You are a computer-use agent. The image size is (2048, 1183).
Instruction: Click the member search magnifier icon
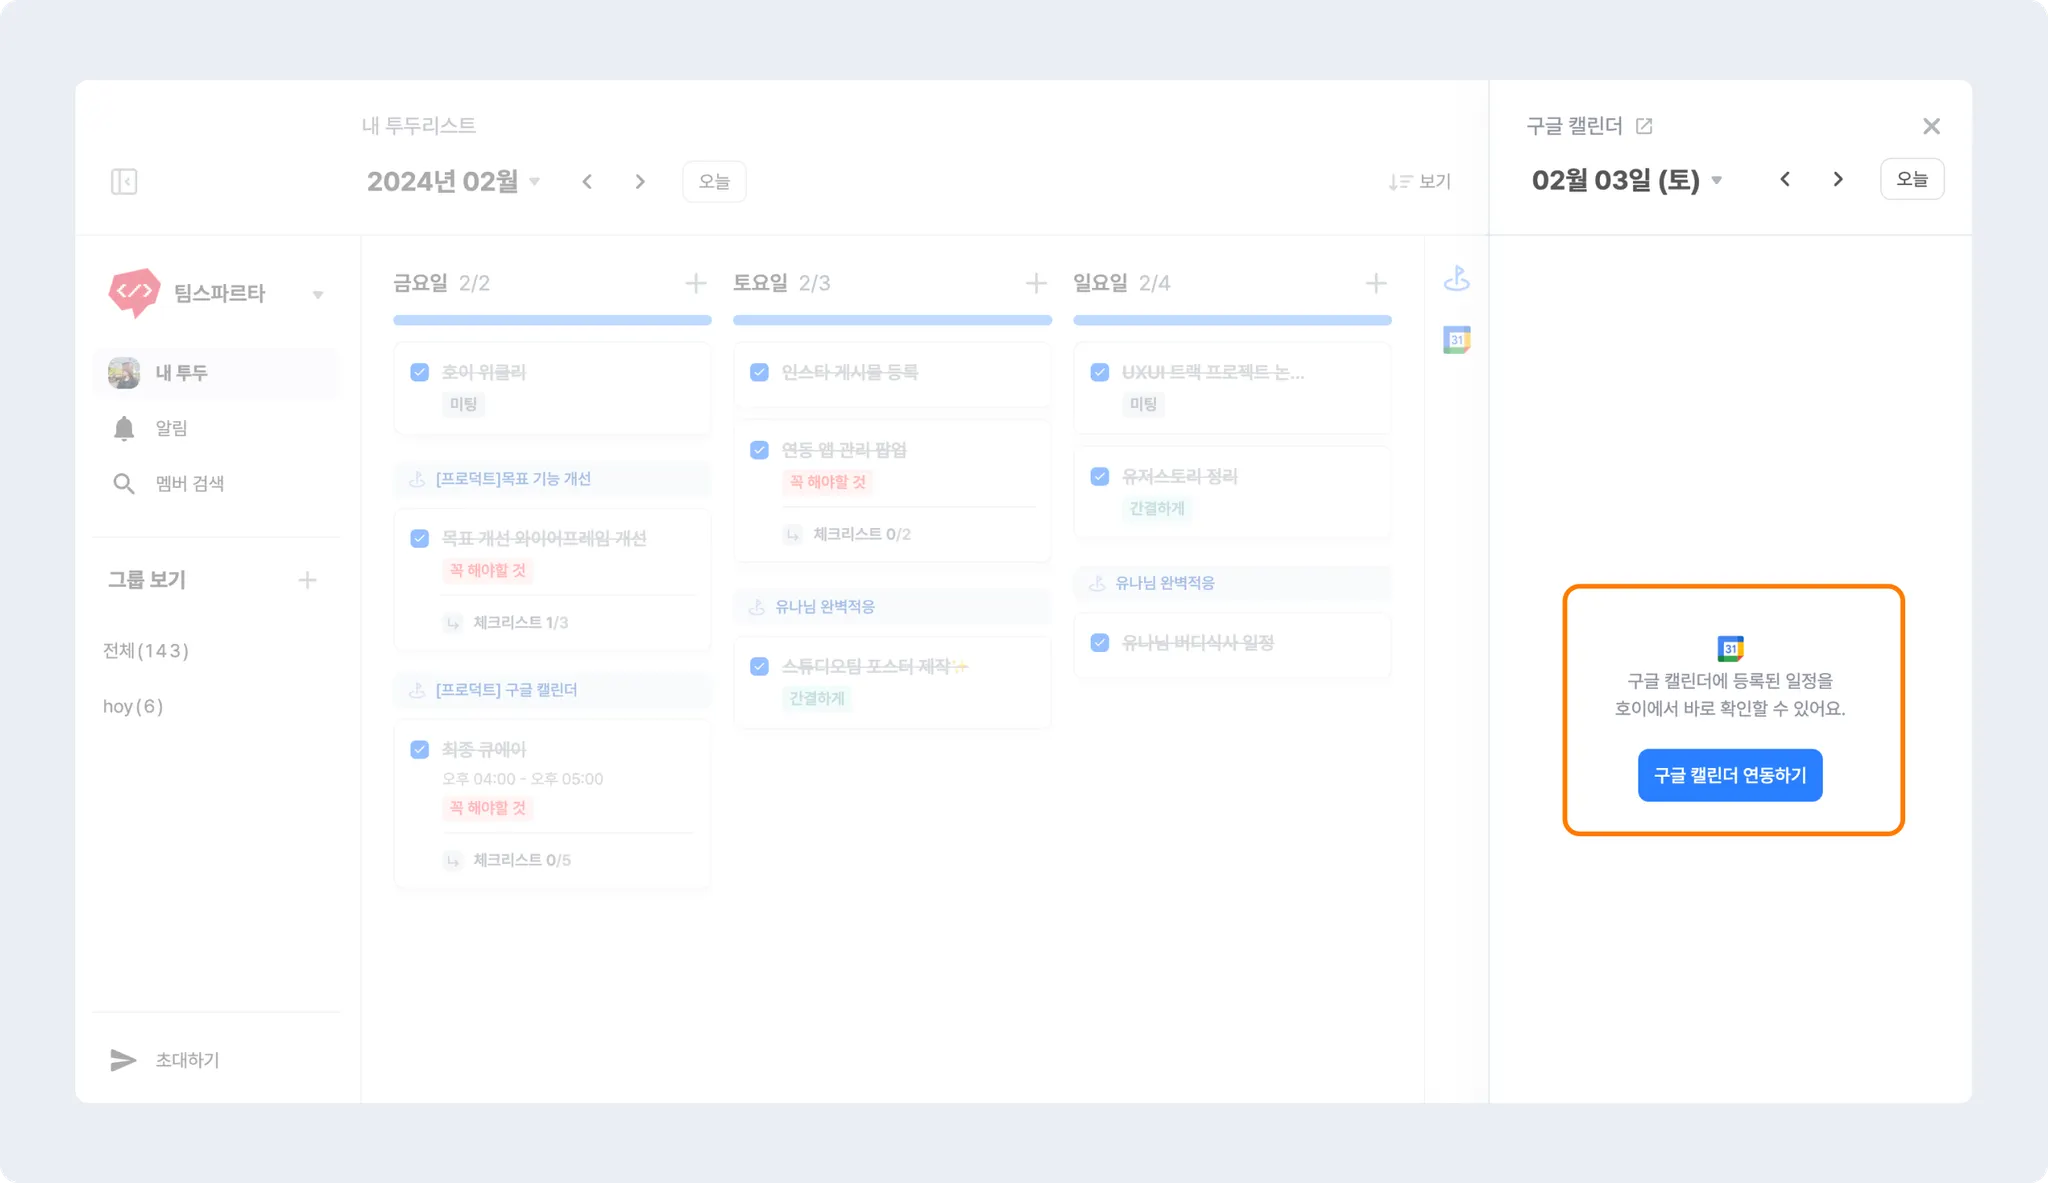[x=124, y=484]
